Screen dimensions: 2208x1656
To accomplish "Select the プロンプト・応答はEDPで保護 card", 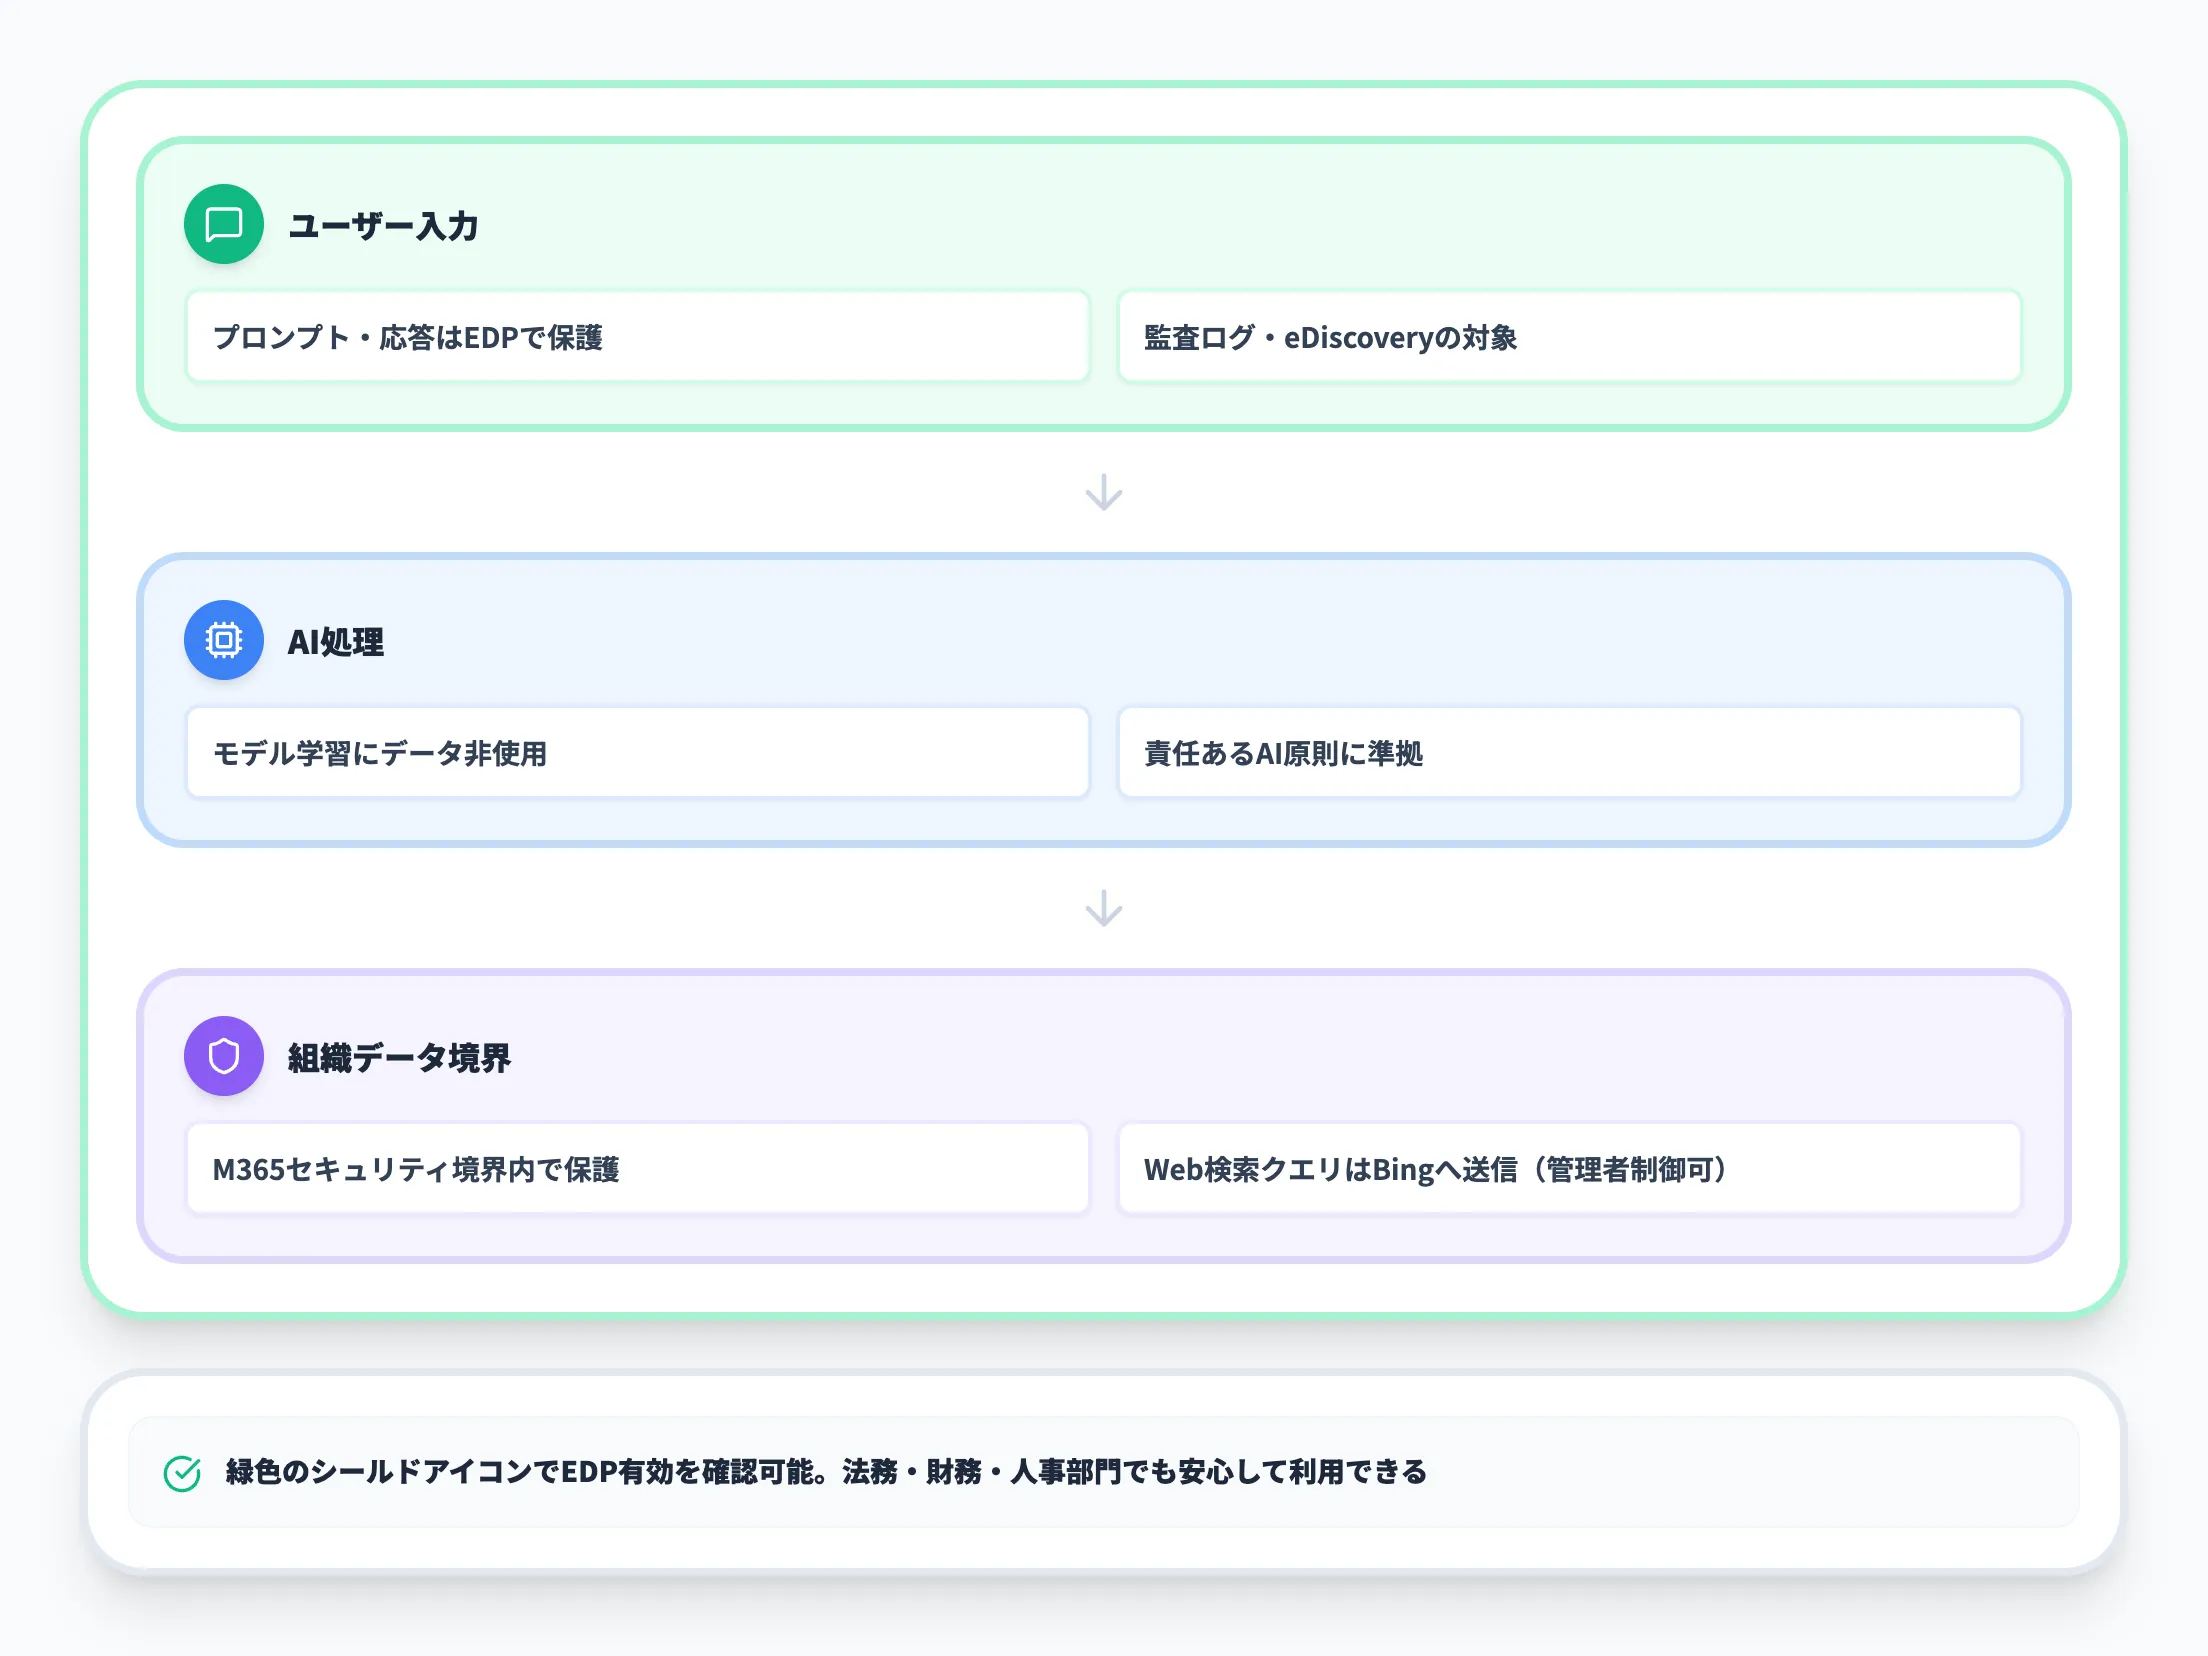I will click(637, 337).
